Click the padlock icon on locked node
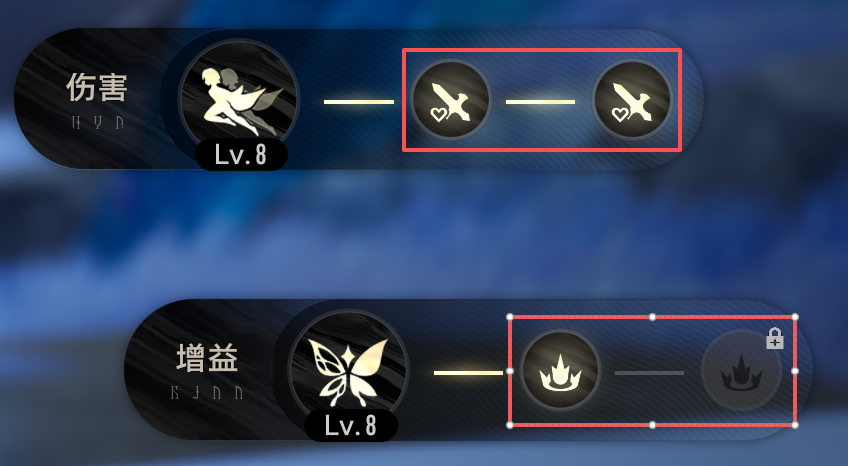 pos(775,338)
